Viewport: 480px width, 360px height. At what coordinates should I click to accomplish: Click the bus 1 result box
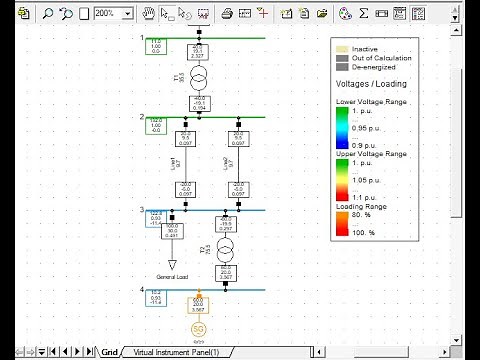tap(156, 46)
